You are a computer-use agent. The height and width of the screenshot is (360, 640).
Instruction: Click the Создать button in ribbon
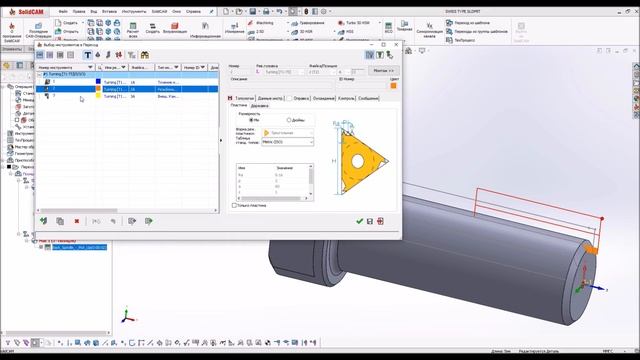[x=66, y=23]
